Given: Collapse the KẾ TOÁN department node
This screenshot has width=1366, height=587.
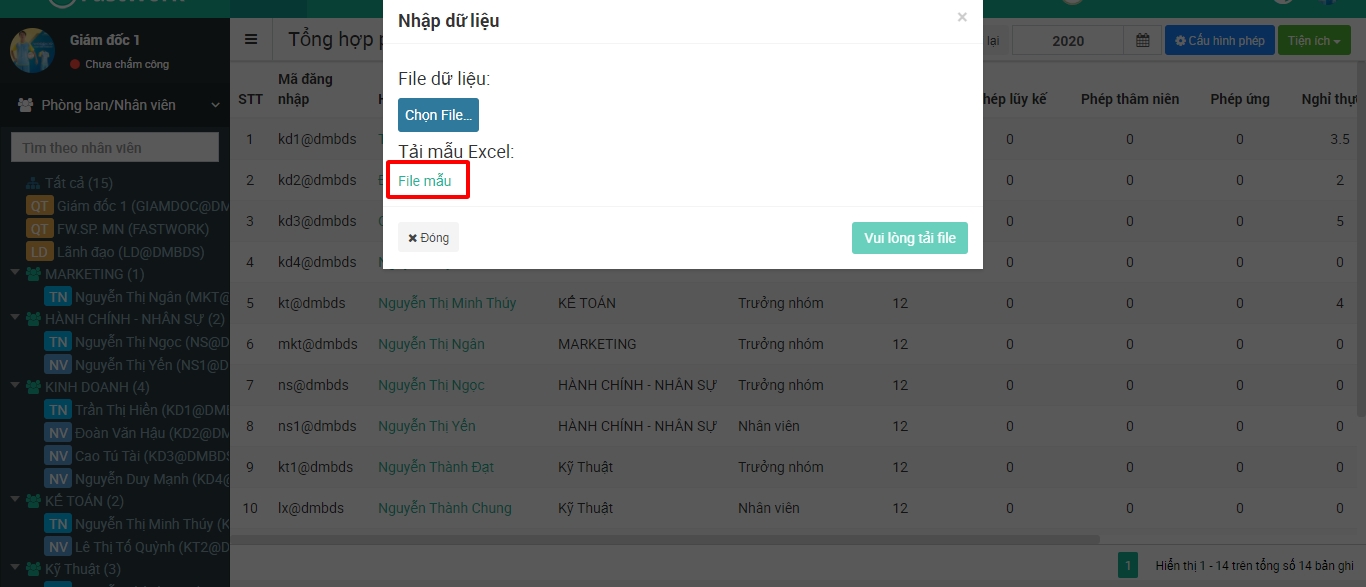Looking at the screenshot, I should coord(16,500).
